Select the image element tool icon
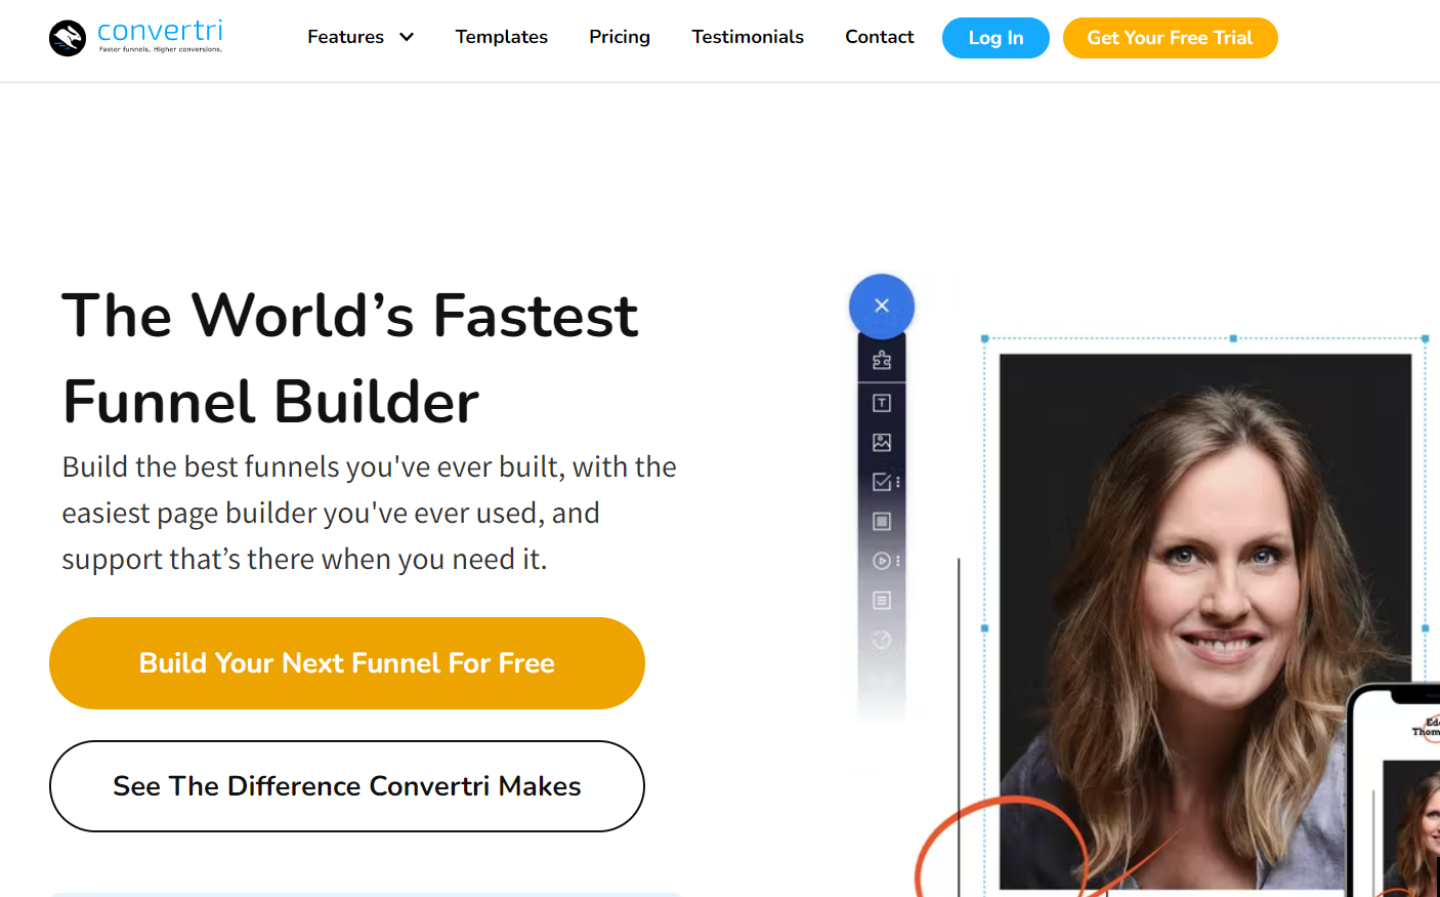Screen dimensions: 1440x897 click(881, 442)
